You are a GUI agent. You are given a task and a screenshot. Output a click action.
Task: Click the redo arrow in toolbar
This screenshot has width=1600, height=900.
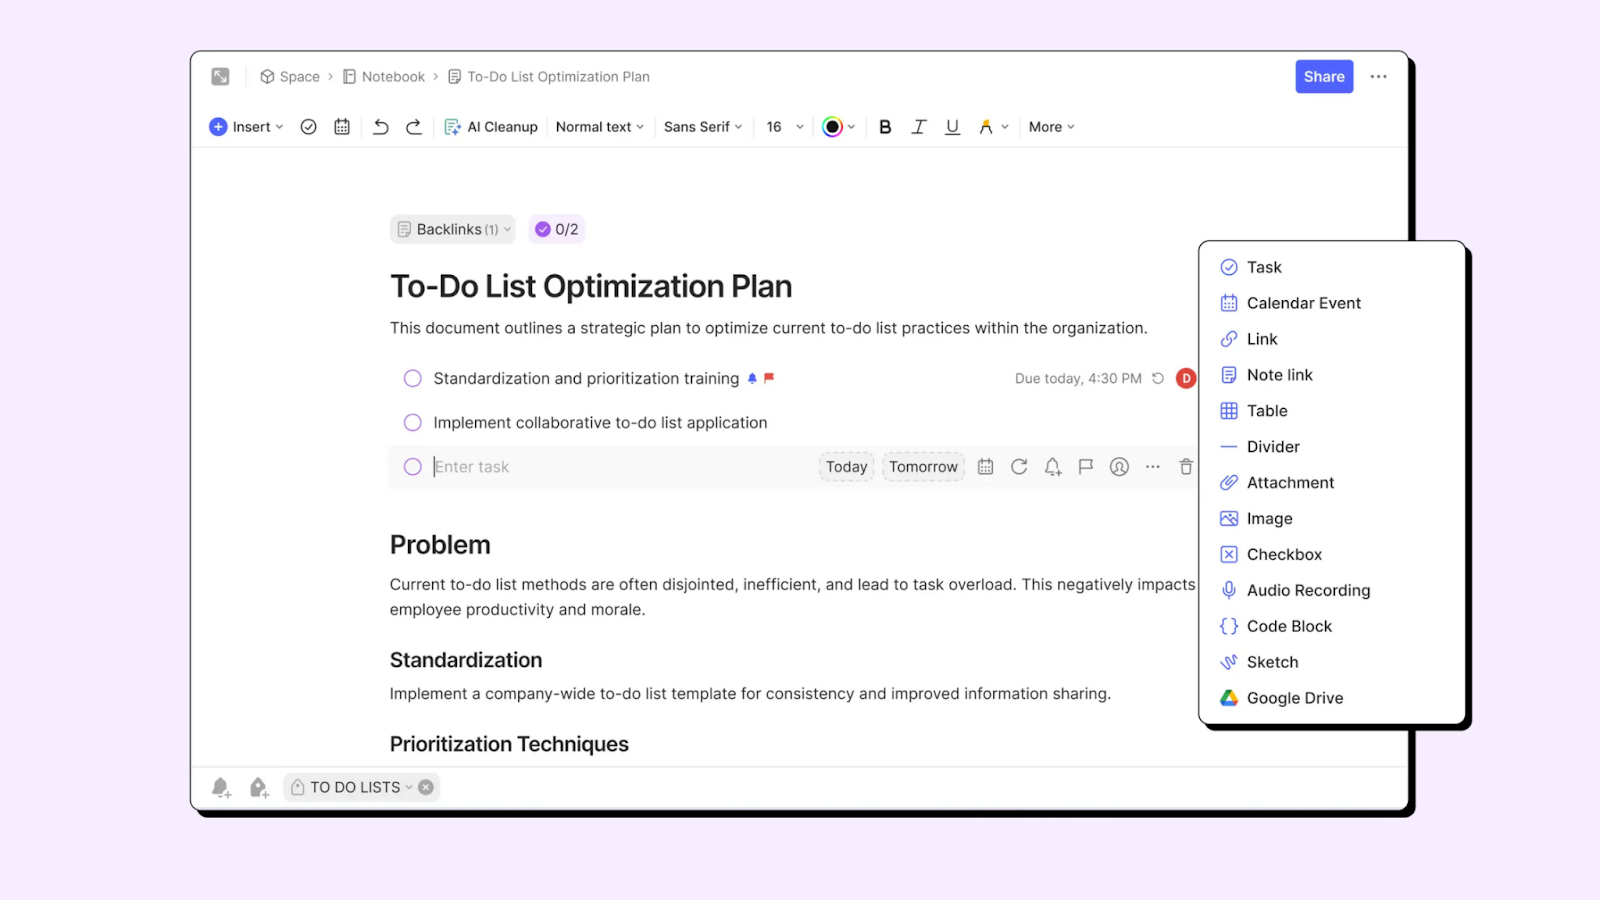coord(414,127)
